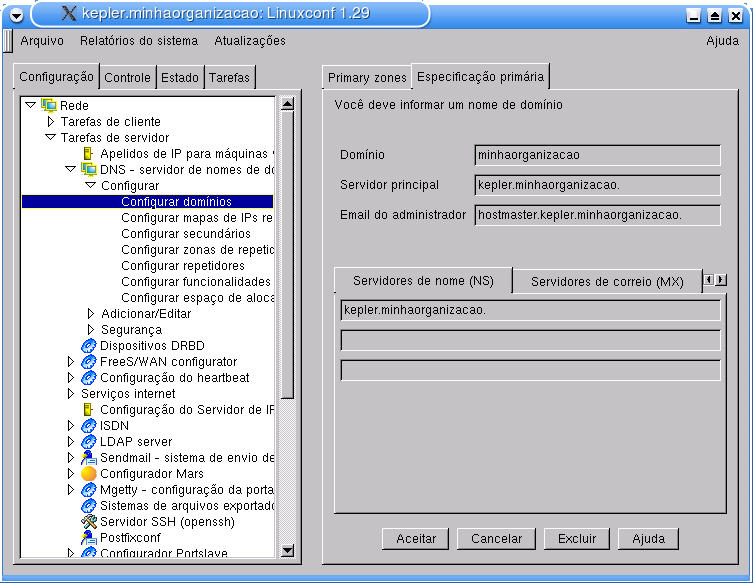
Task: Click the ISDN icon
Action: point(89,426)
